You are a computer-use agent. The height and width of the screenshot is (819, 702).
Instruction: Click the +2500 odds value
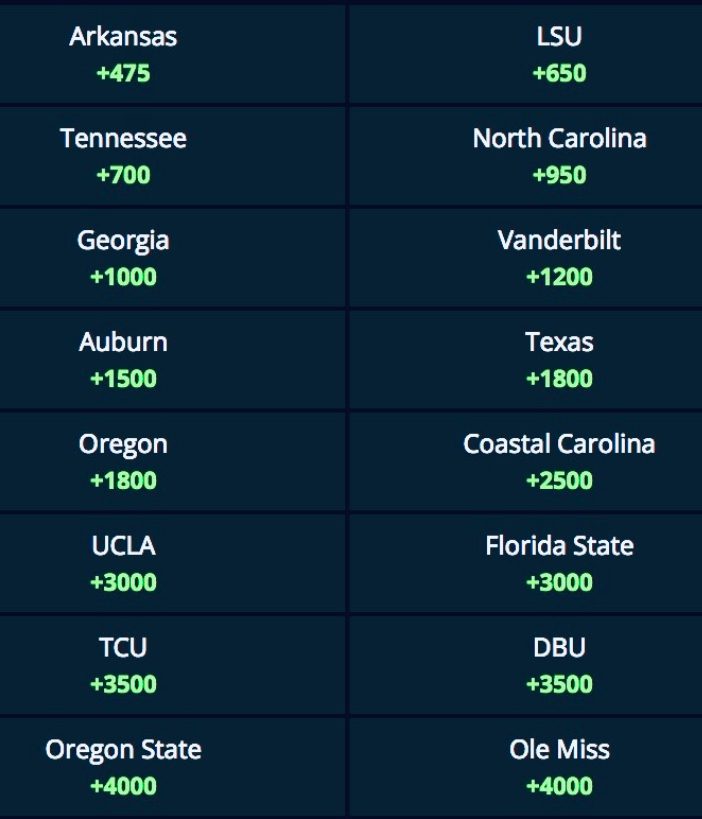[x=559, y=481]
